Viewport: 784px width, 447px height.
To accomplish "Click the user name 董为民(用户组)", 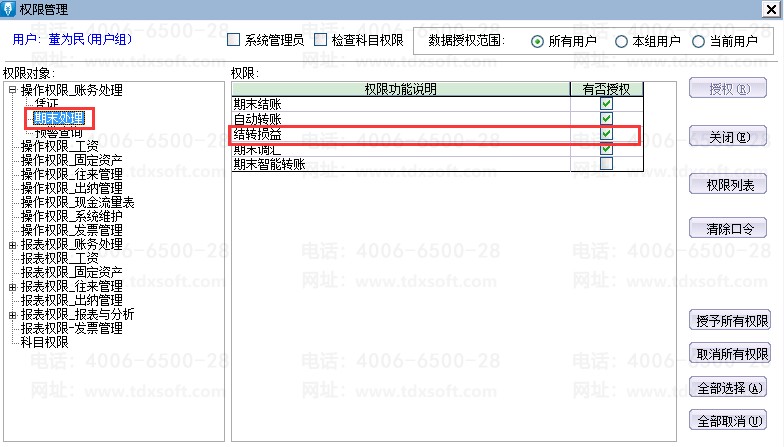I will pos(90,39).
